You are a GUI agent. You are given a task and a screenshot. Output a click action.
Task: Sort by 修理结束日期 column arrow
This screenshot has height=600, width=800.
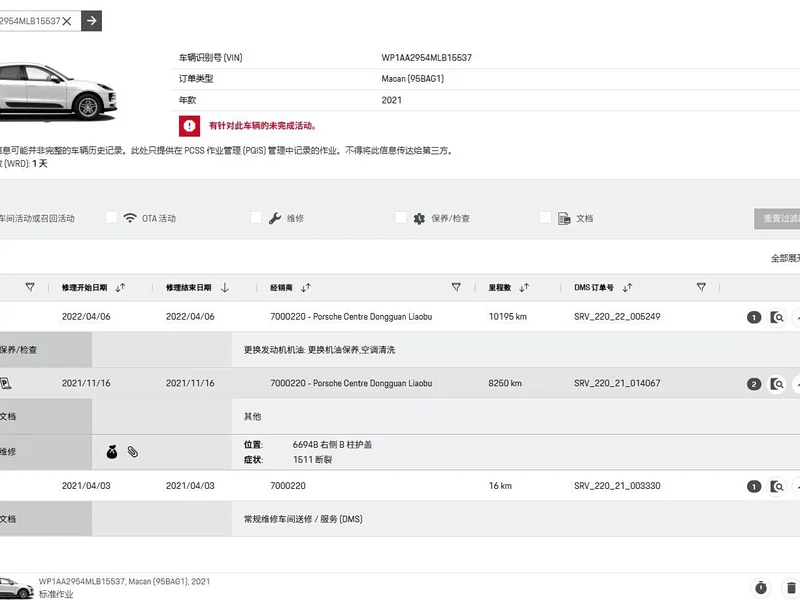pos(224,288)
